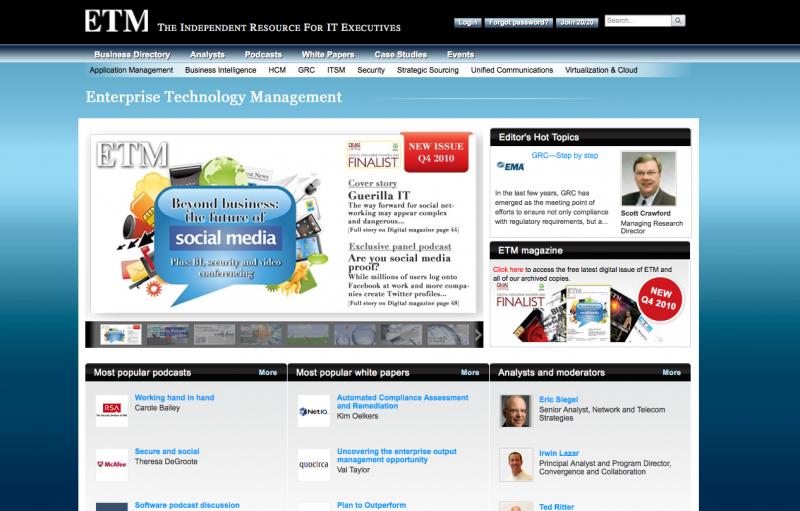The width and height of the screenshot is (800, 511).
Task: Focus the Search input field
Action: (638, 20)
